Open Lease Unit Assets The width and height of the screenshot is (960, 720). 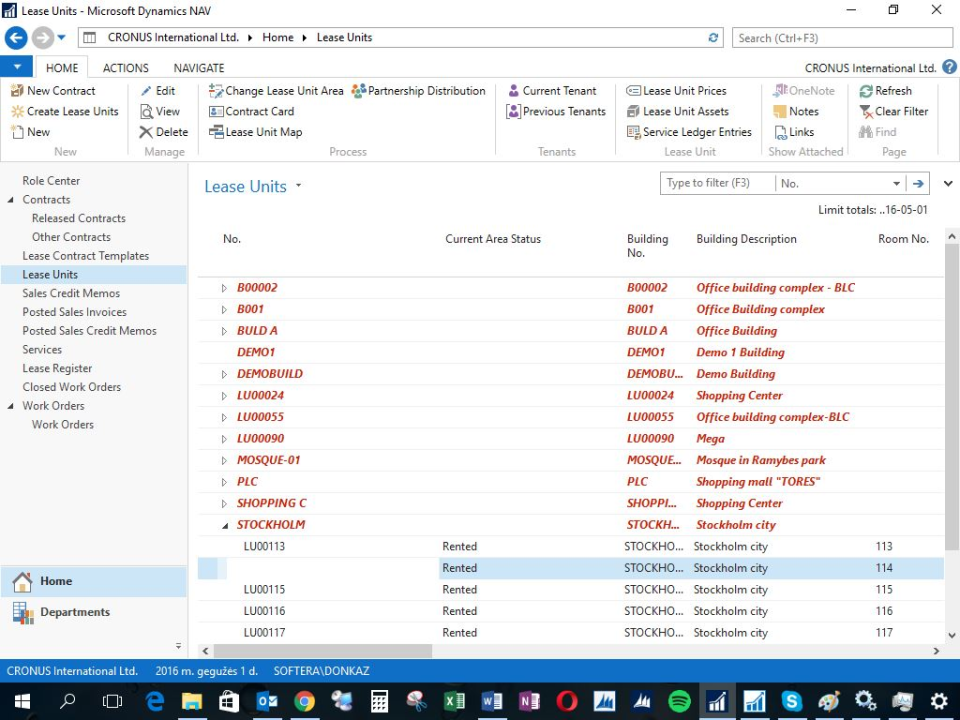[678, 111]
